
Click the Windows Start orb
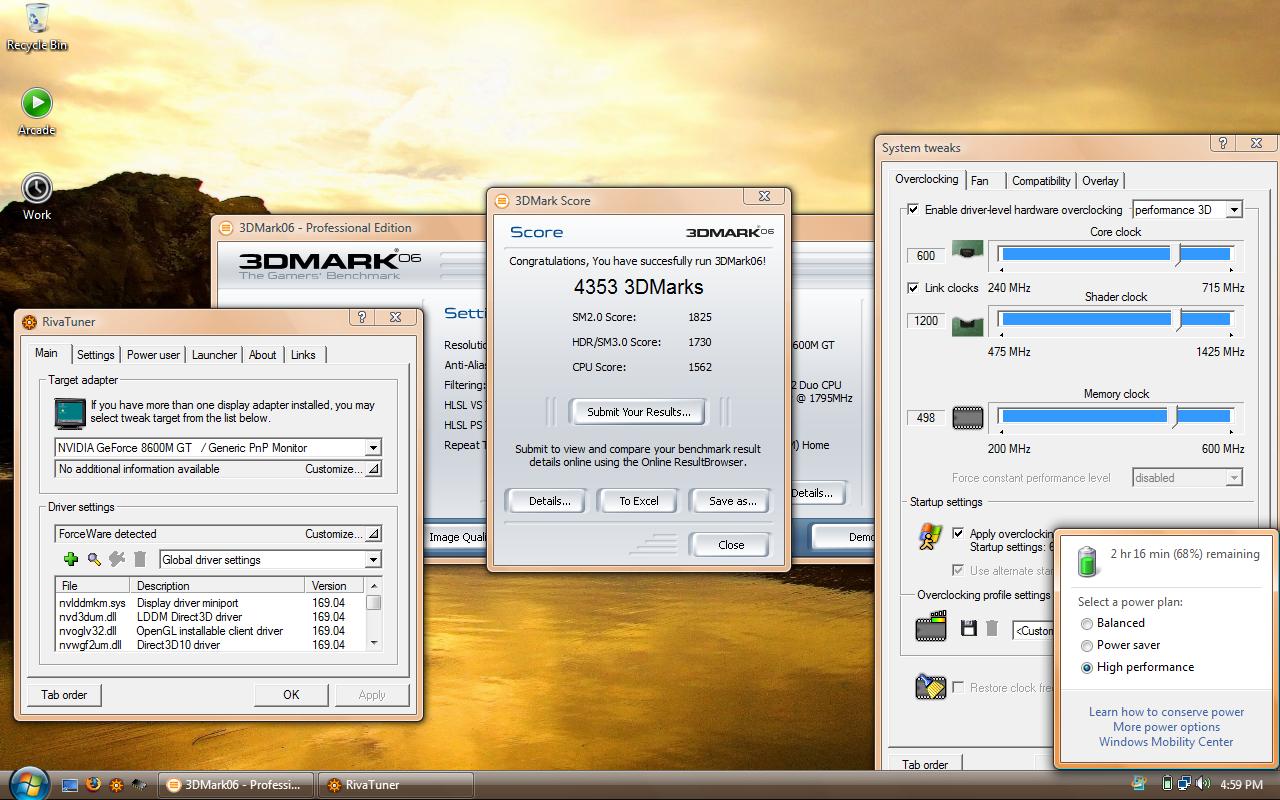(27, 782)
